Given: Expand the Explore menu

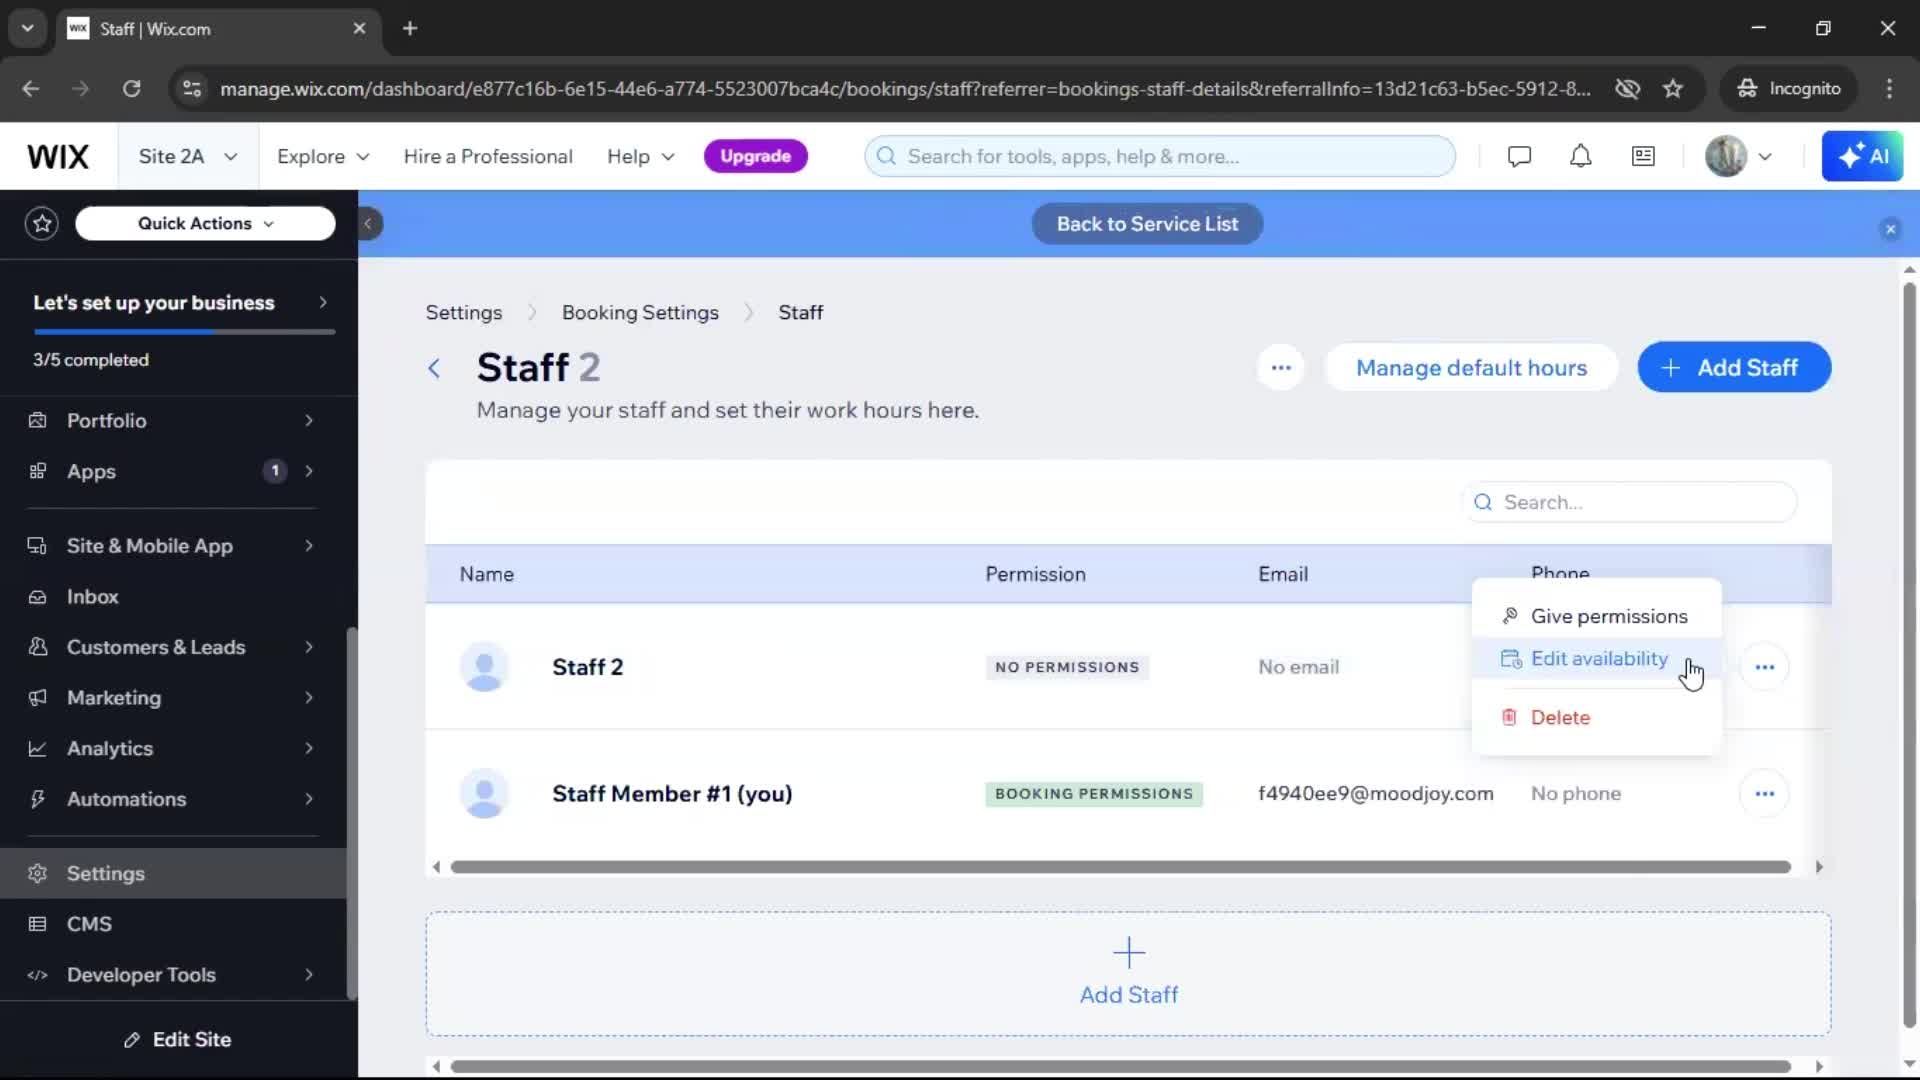Looking at the screenshot, I should [323, 157].
